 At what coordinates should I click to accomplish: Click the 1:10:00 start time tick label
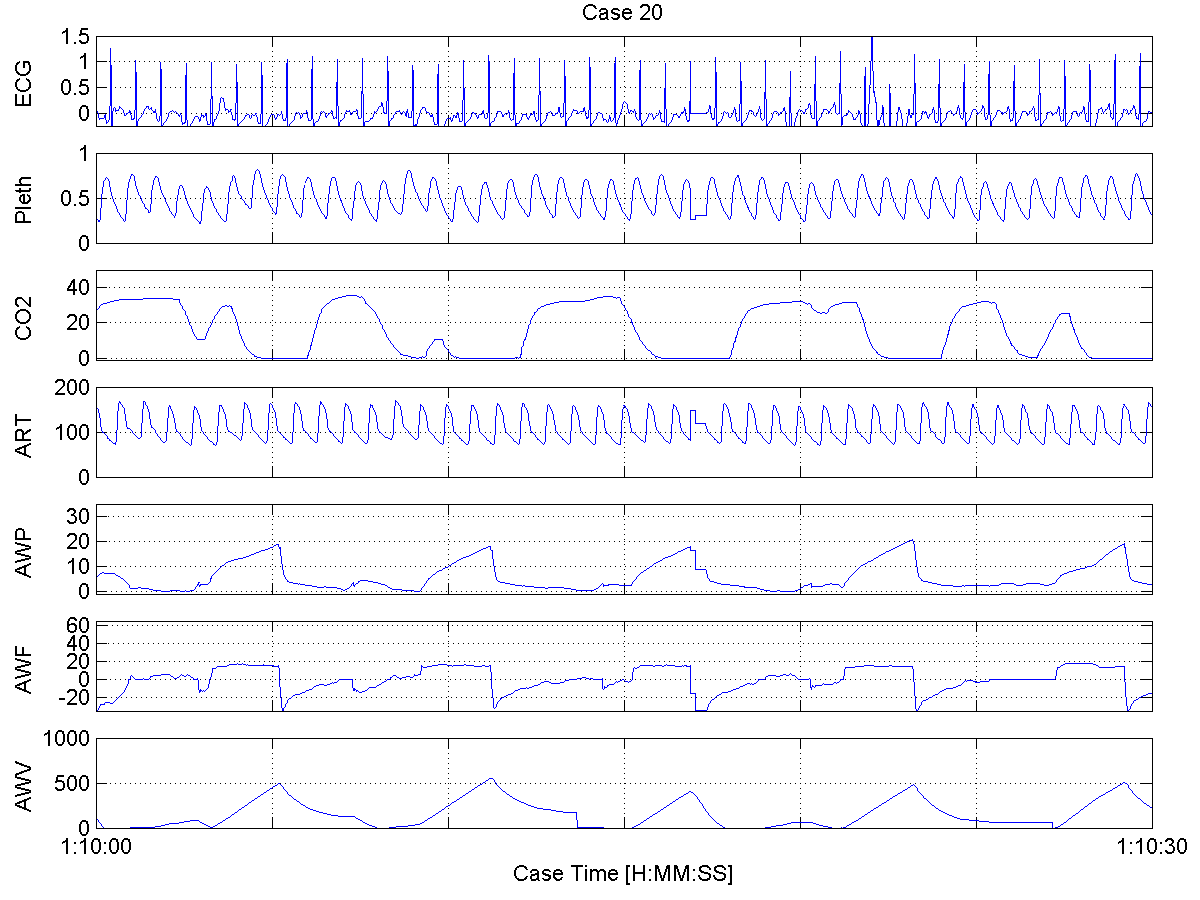[x=96, y=846]
